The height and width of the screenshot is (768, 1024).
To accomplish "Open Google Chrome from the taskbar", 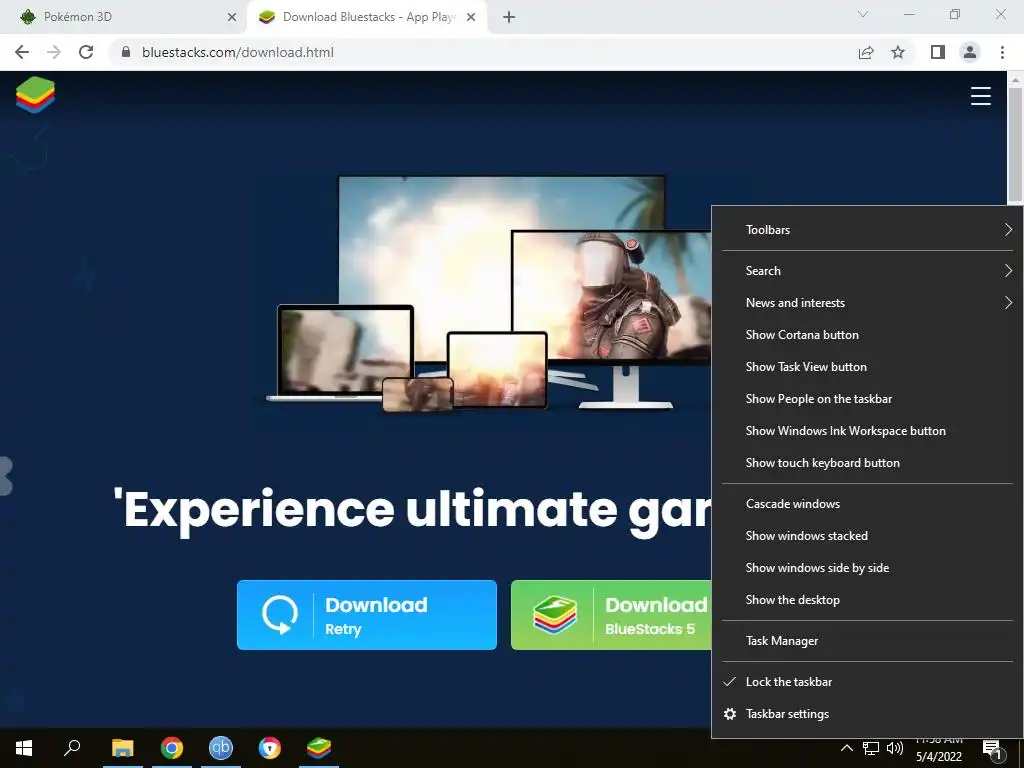I will pyautogui.click(x=172, y=748).
